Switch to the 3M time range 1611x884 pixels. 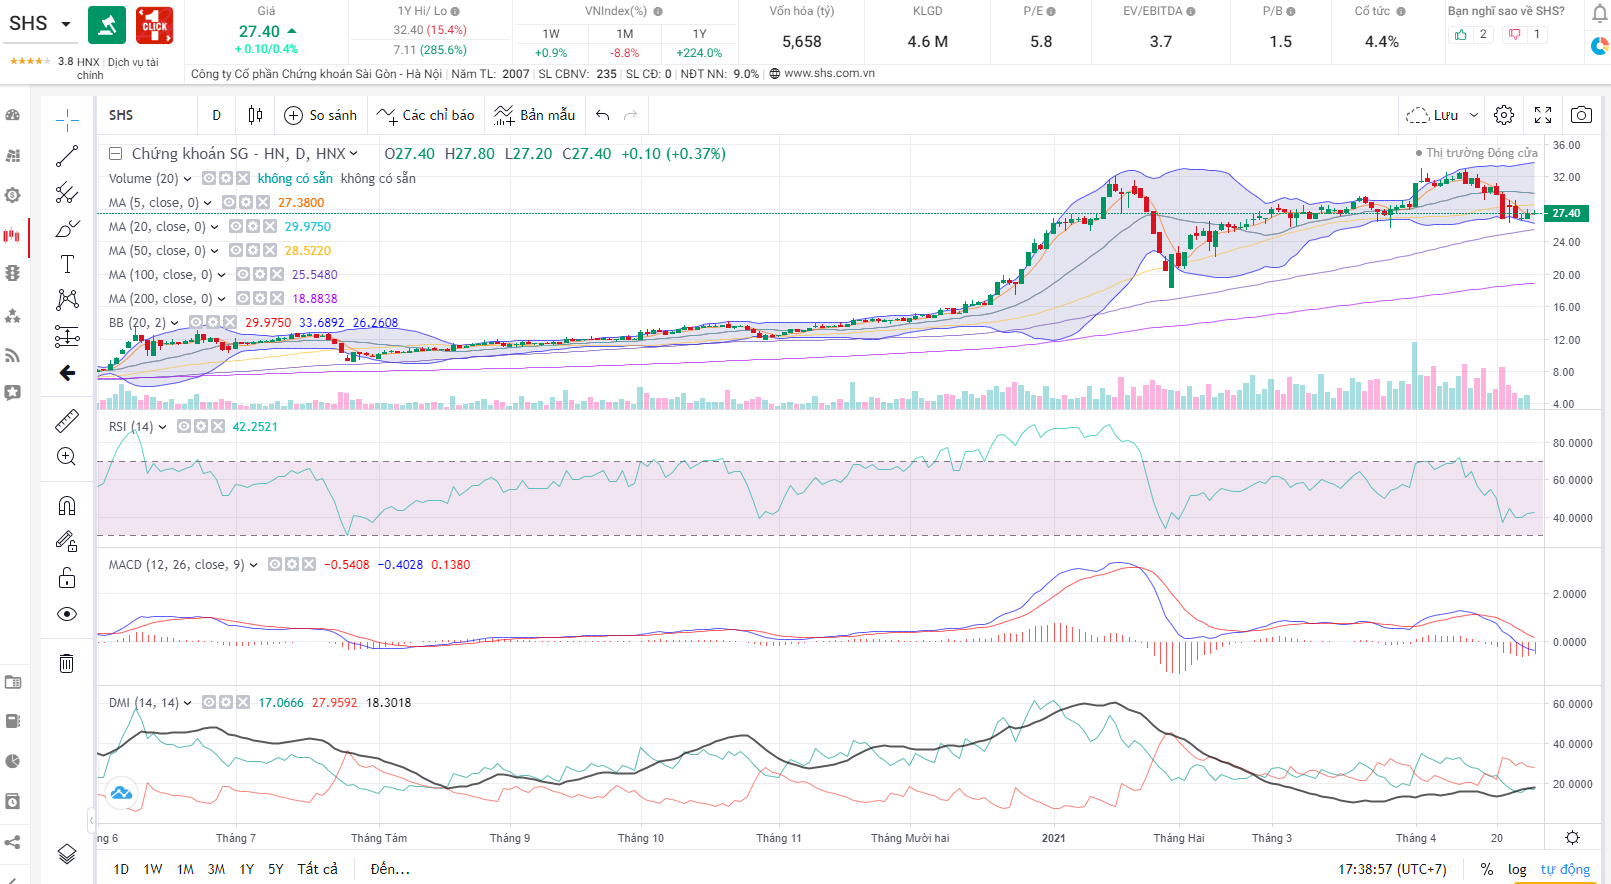pos(216,869)
